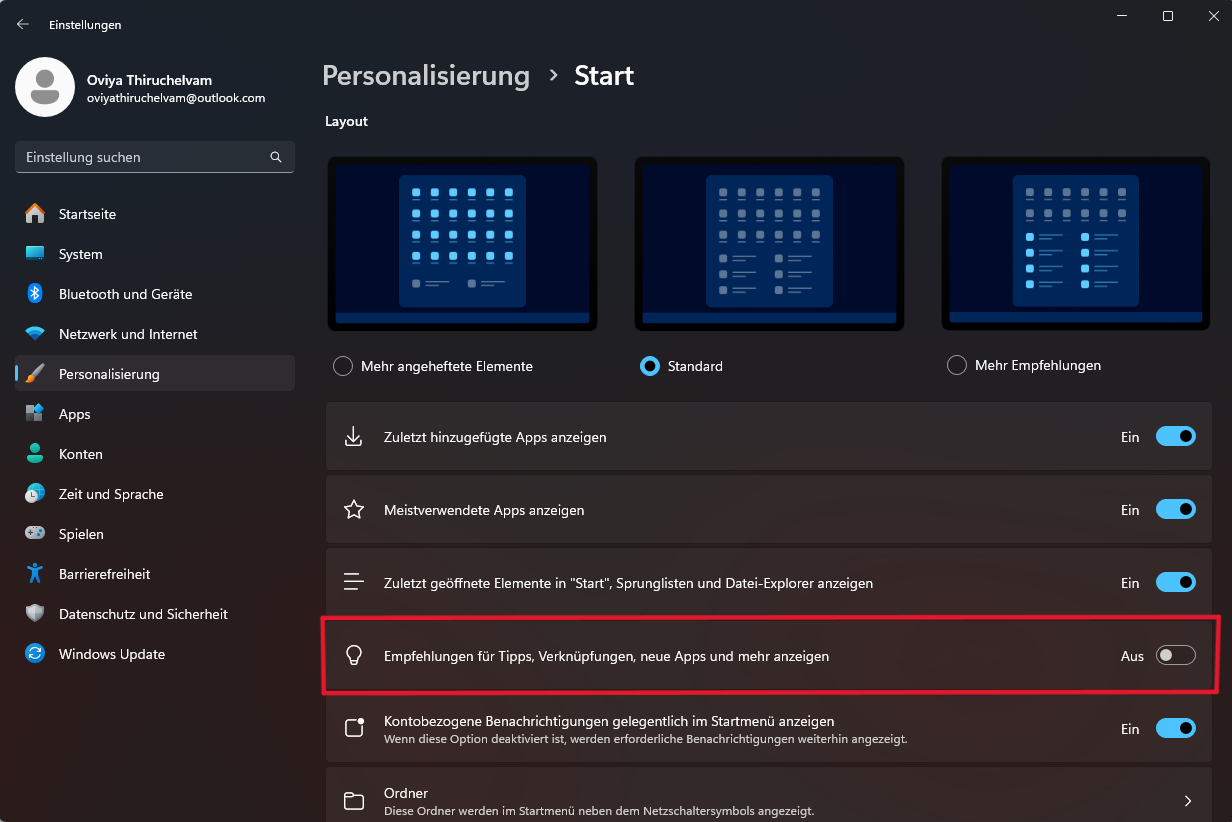Go to Konten settings
This screenshot has width=1232, height=822.
pyautogui.click(x=155, y=454)
